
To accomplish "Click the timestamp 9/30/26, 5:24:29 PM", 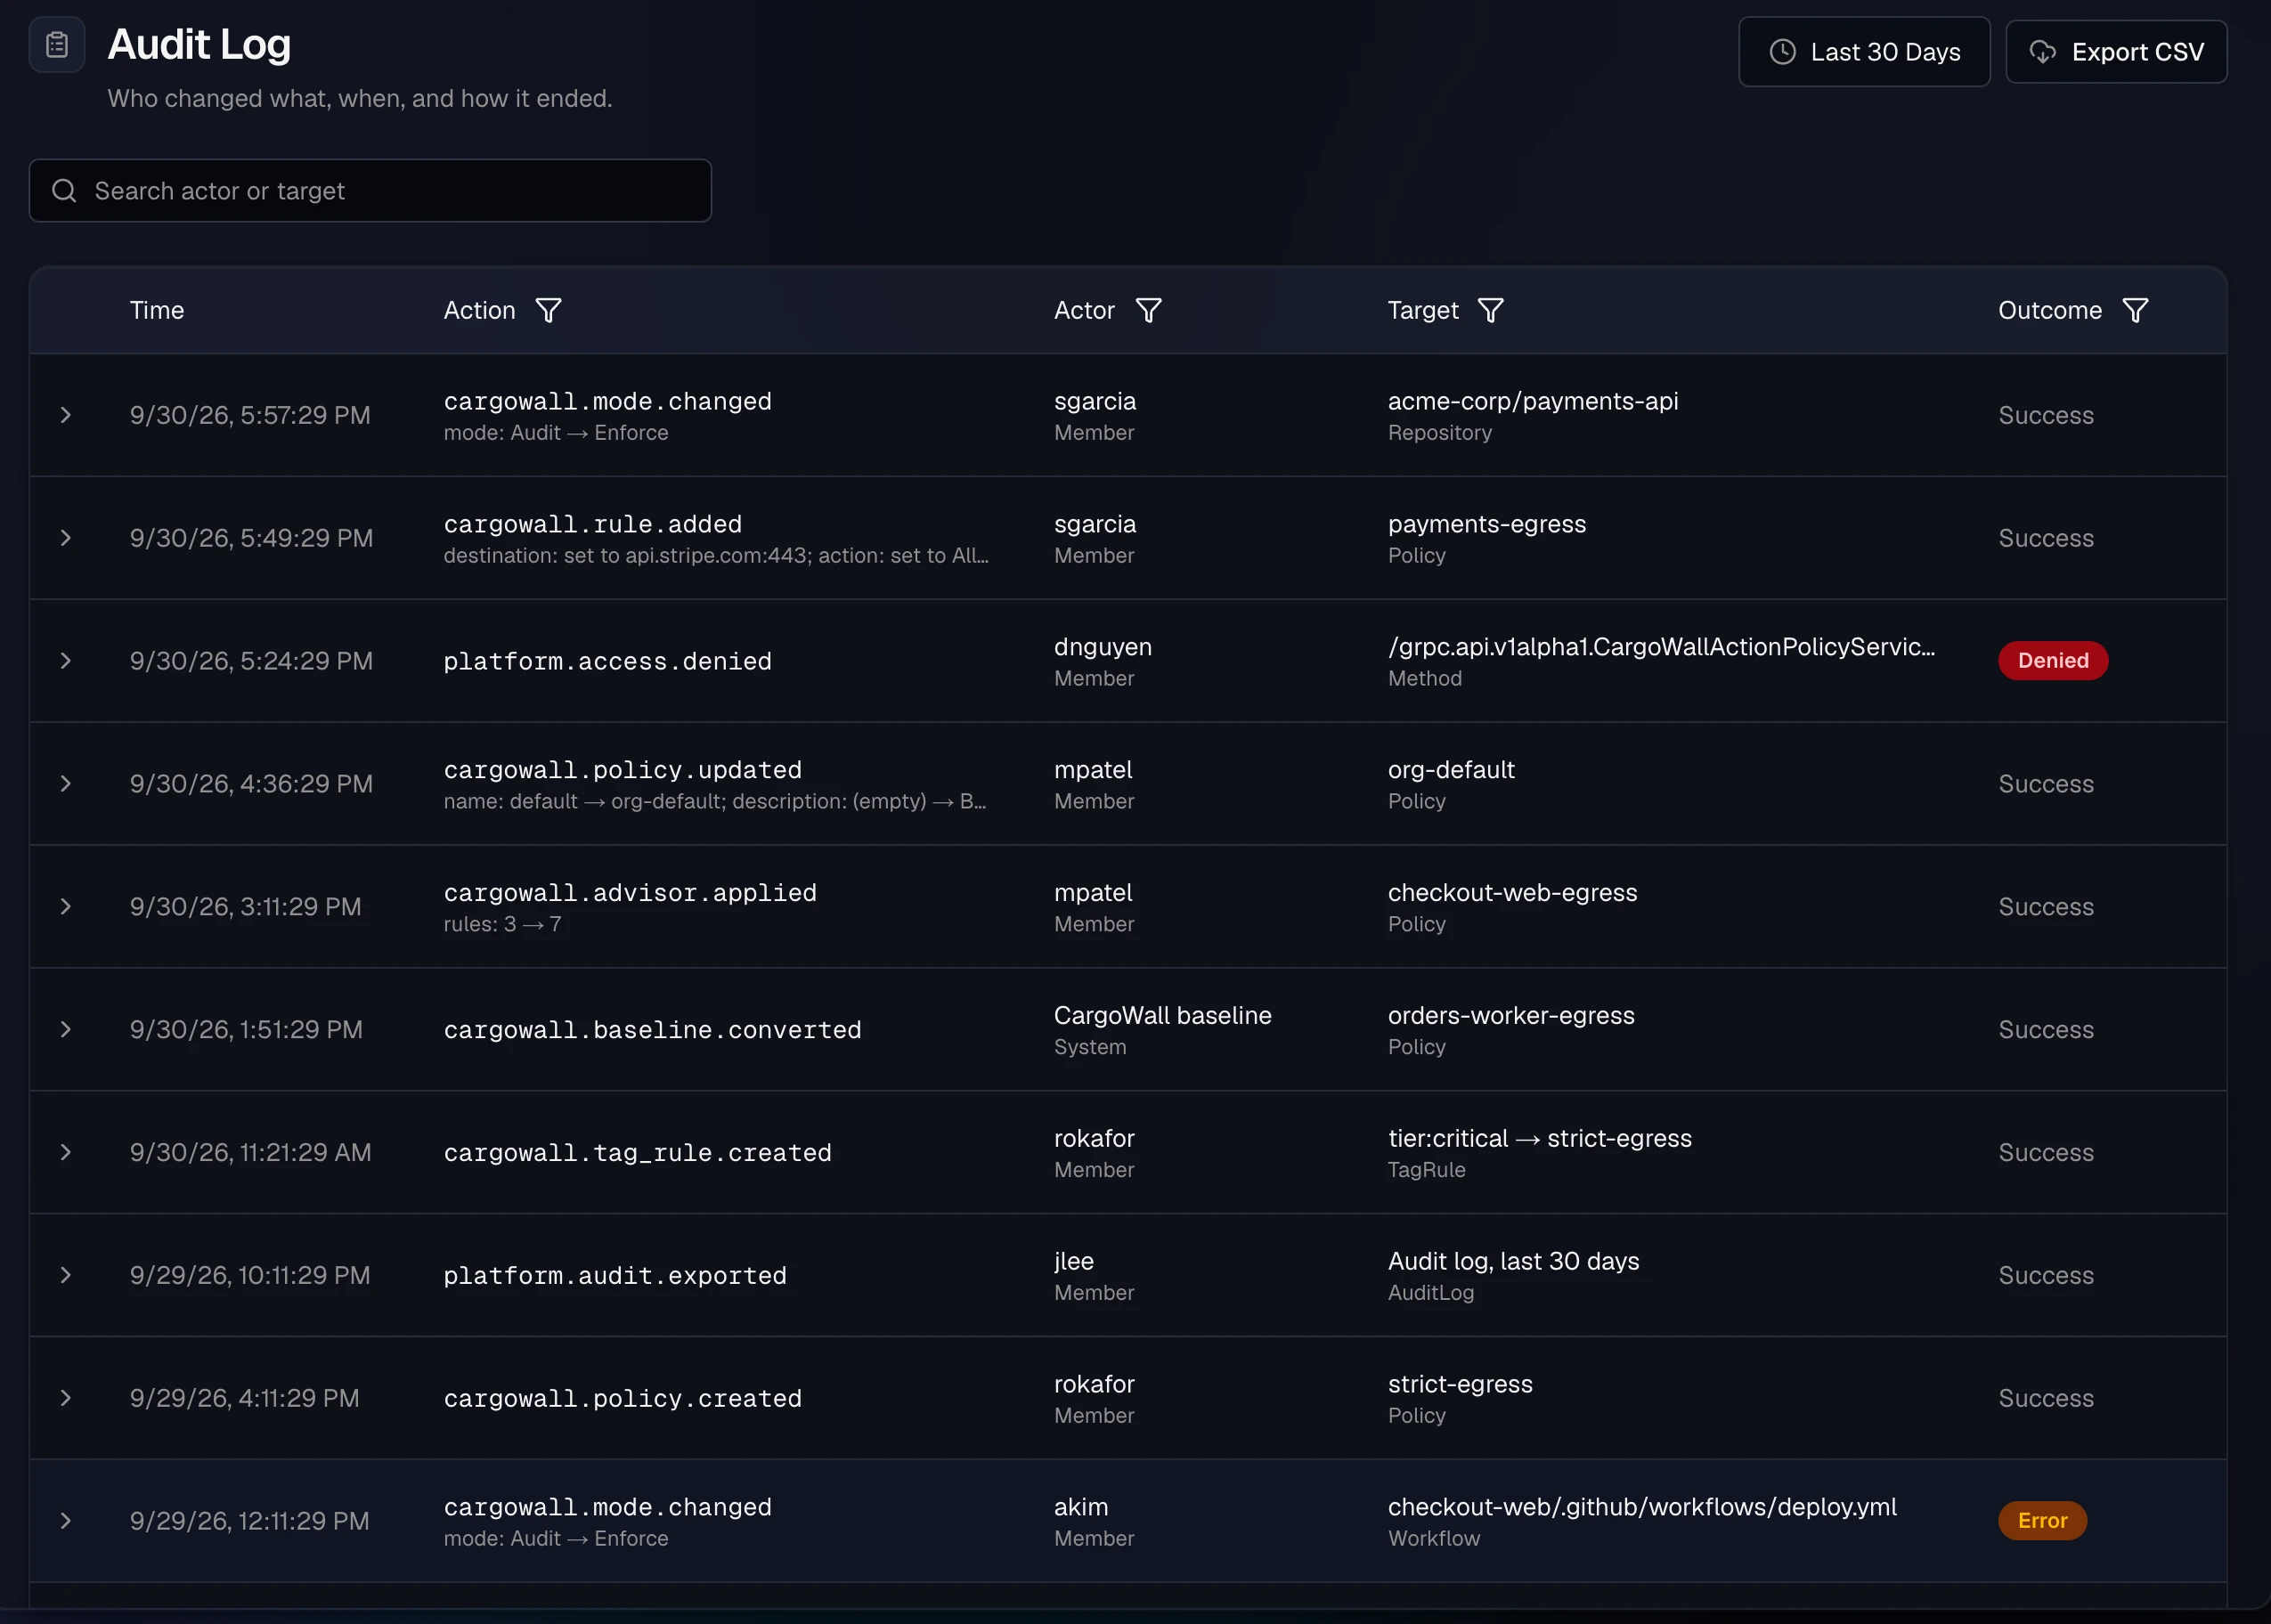I will click(x=251, y=662).
